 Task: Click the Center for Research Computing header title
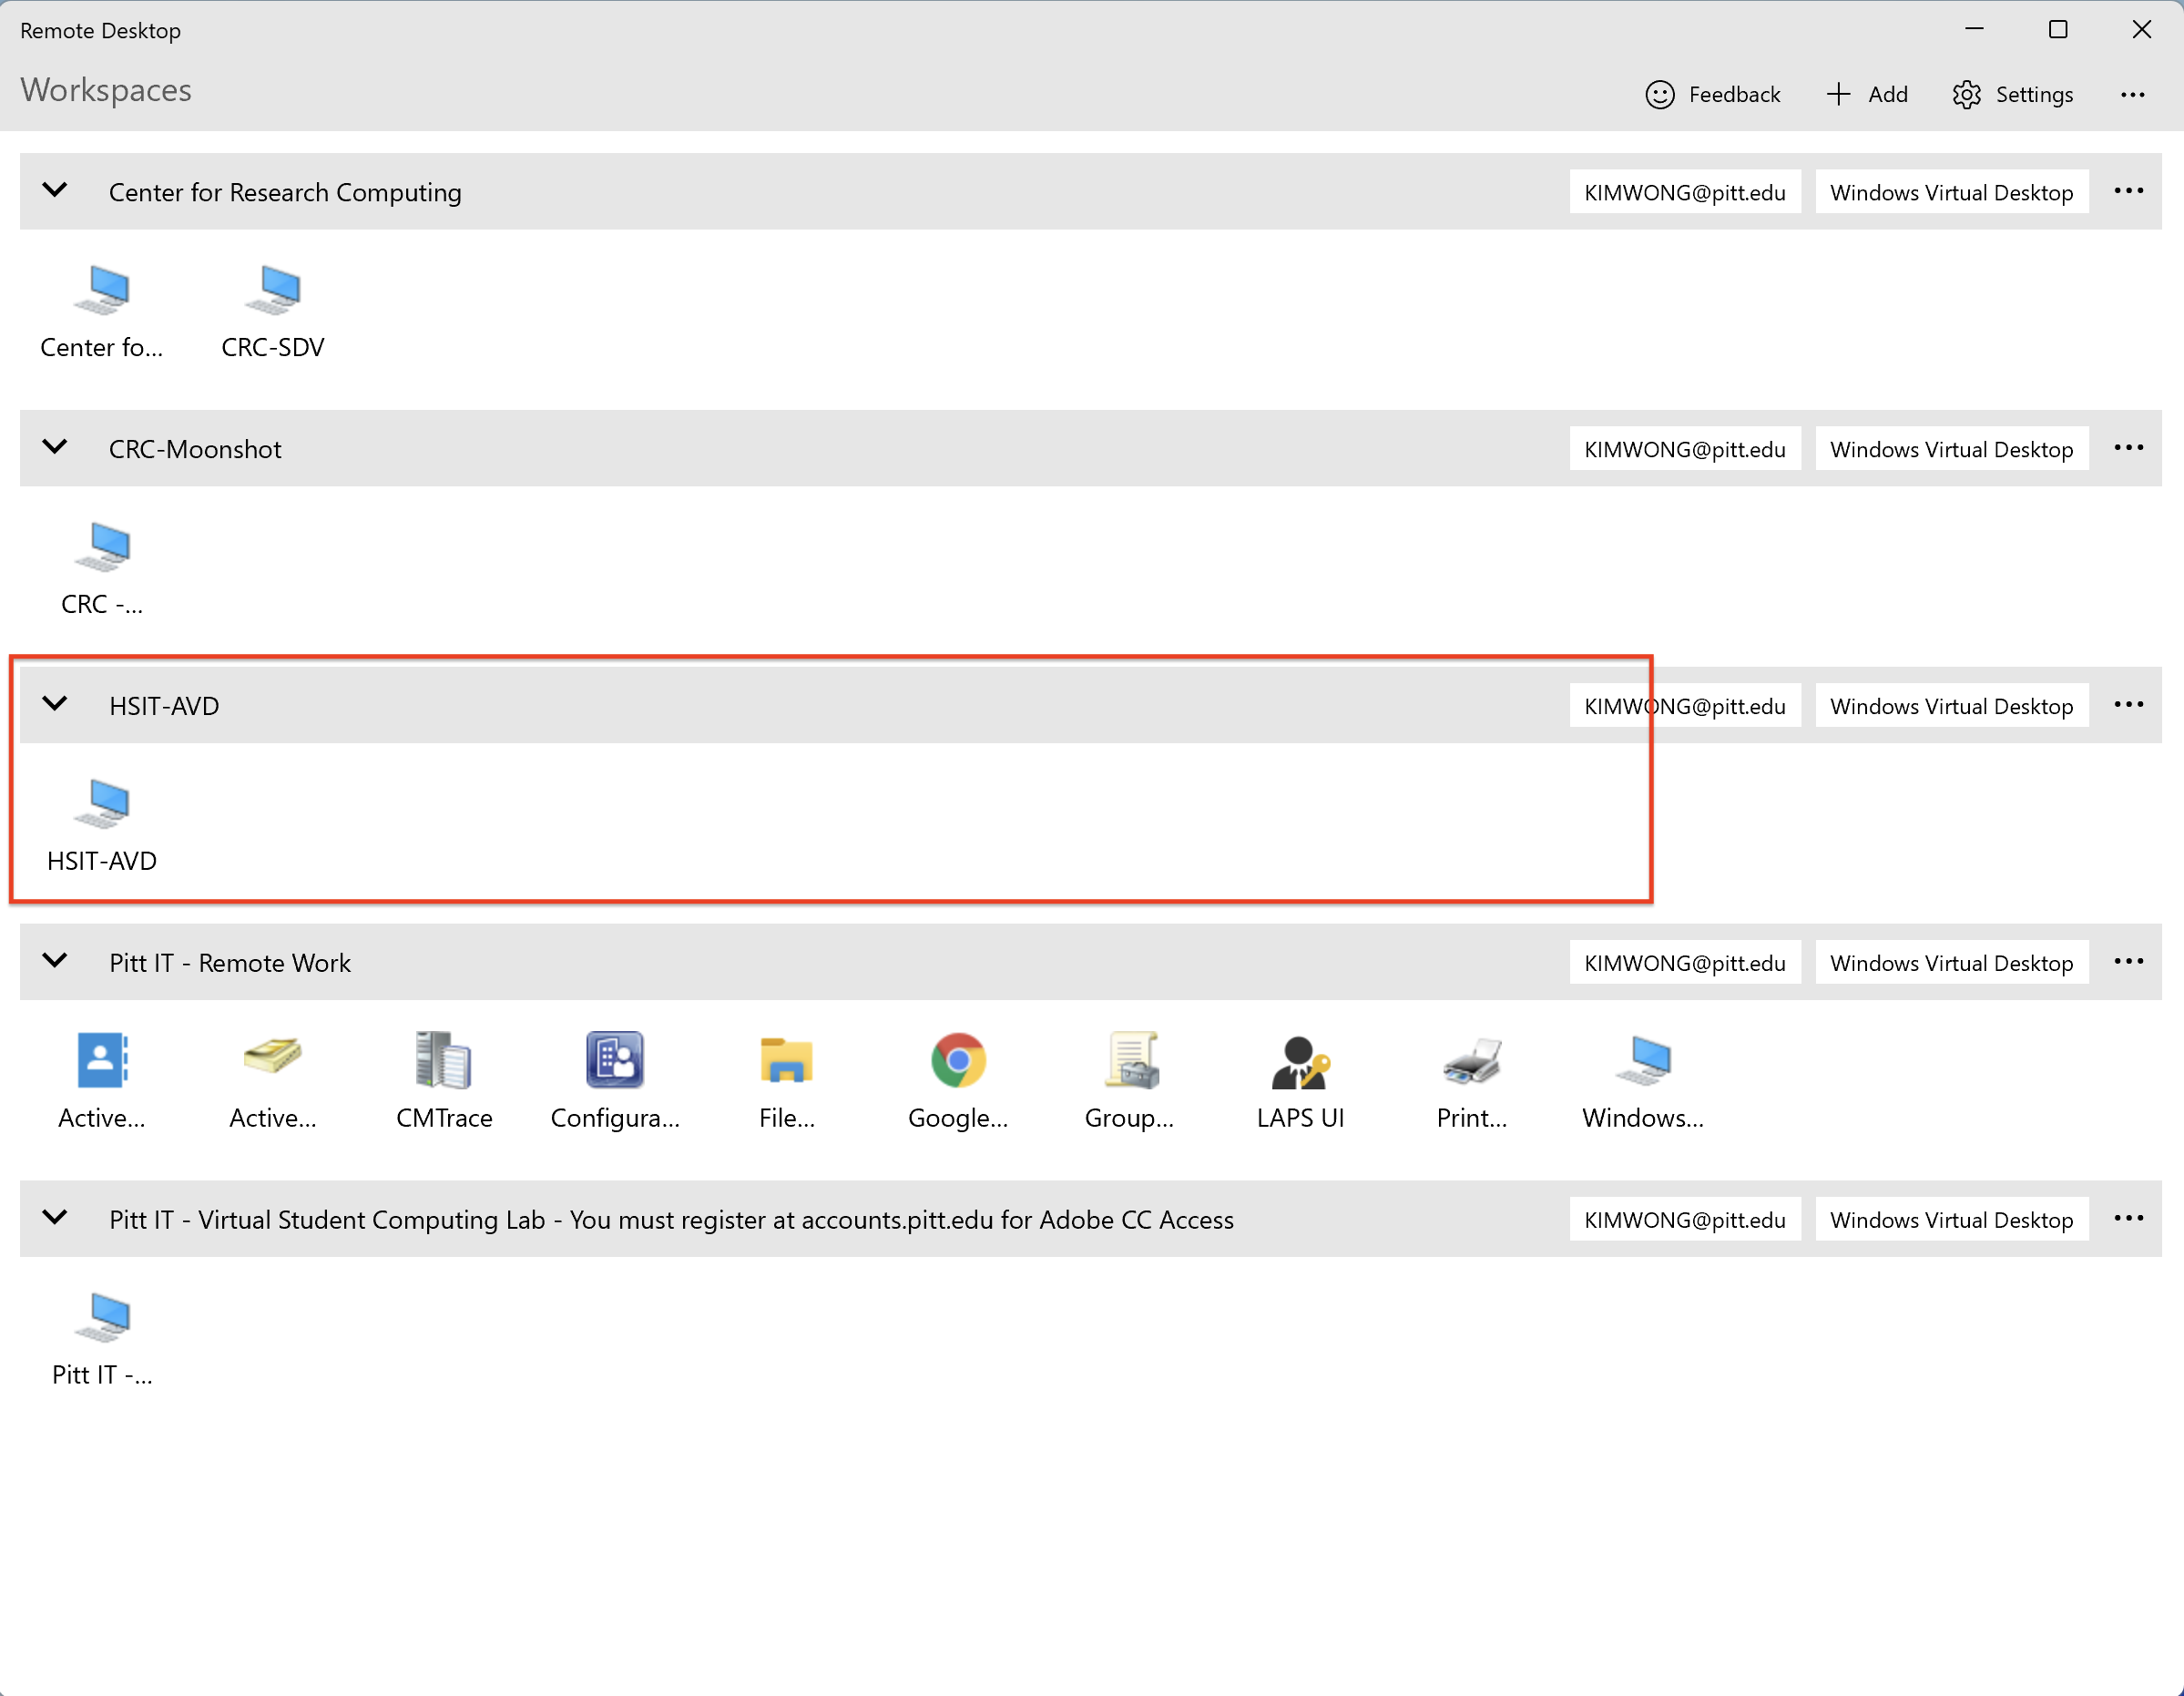(x=285, y=192)
